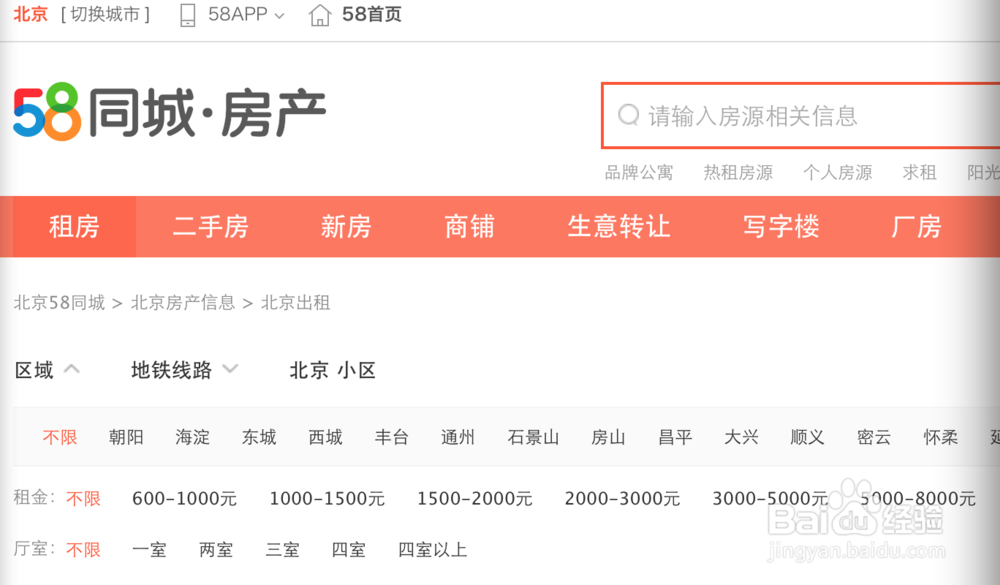The image size is (1000, 585).
Task: Filter by 大兴 district
Action: 741,437
